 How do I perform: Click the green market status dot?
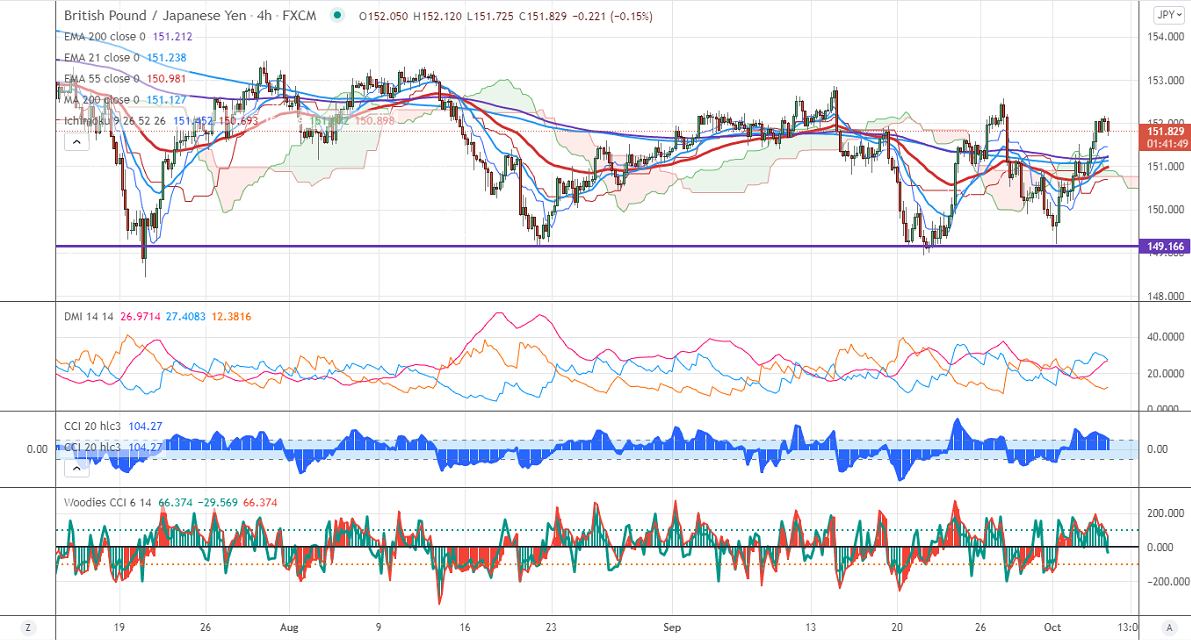tap(336, 15)
